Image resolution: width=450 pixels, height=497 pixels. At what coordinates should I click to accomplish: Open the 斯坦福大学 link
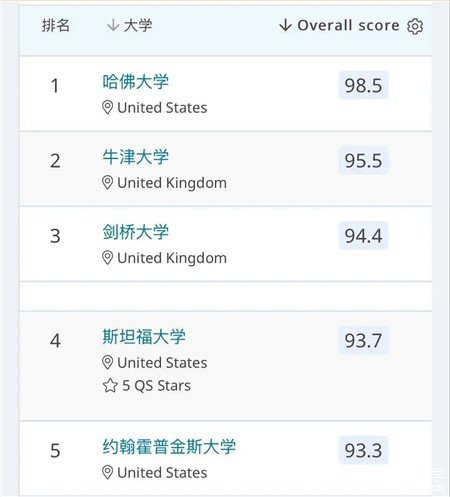click(x=144, y=337)
